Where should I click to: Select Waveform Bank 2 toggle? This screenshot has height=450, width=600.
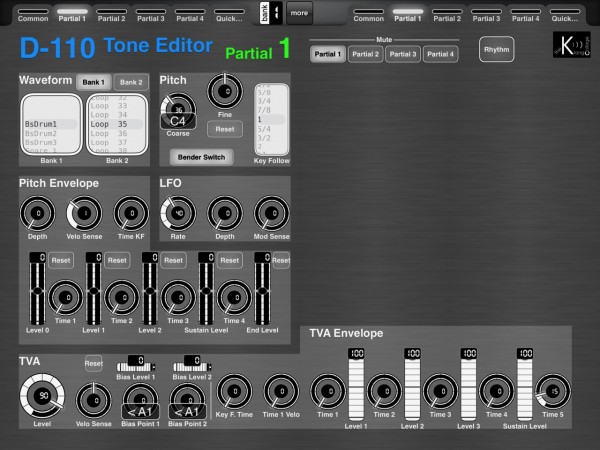tap(131, 82)
